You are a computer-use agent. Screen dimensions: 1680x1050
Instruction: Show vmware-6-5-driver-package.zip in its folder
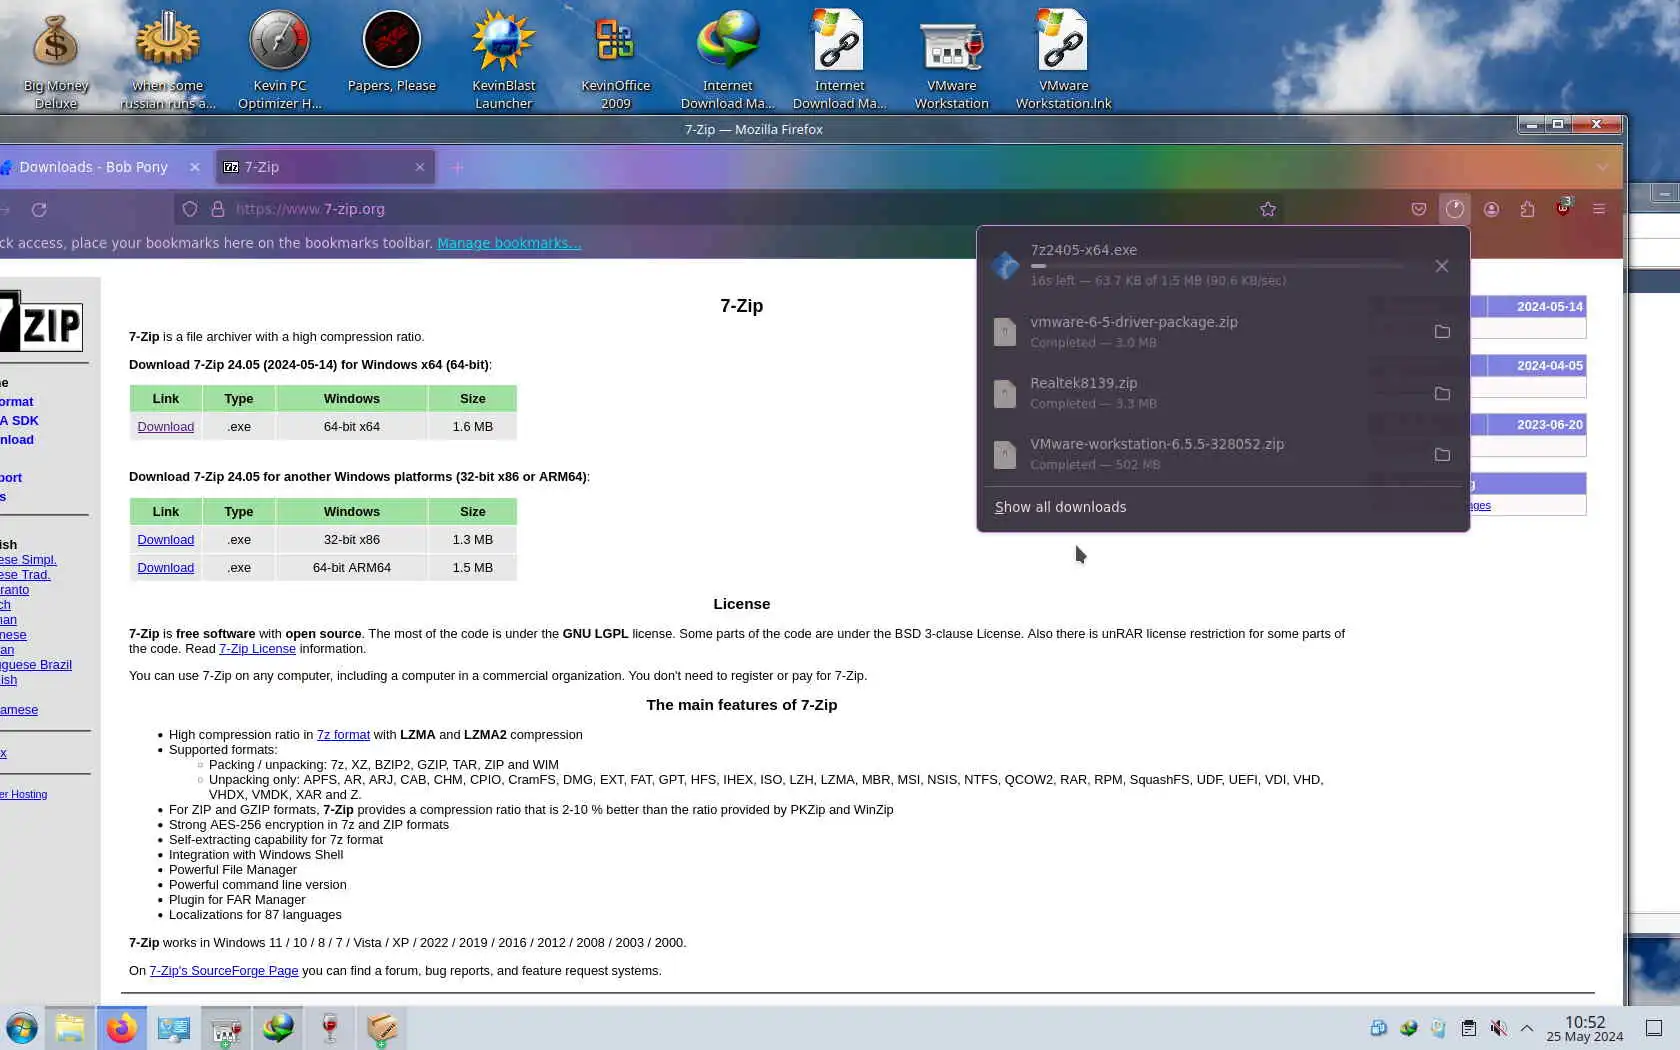pyautogui.click(x=1442, y=332)
